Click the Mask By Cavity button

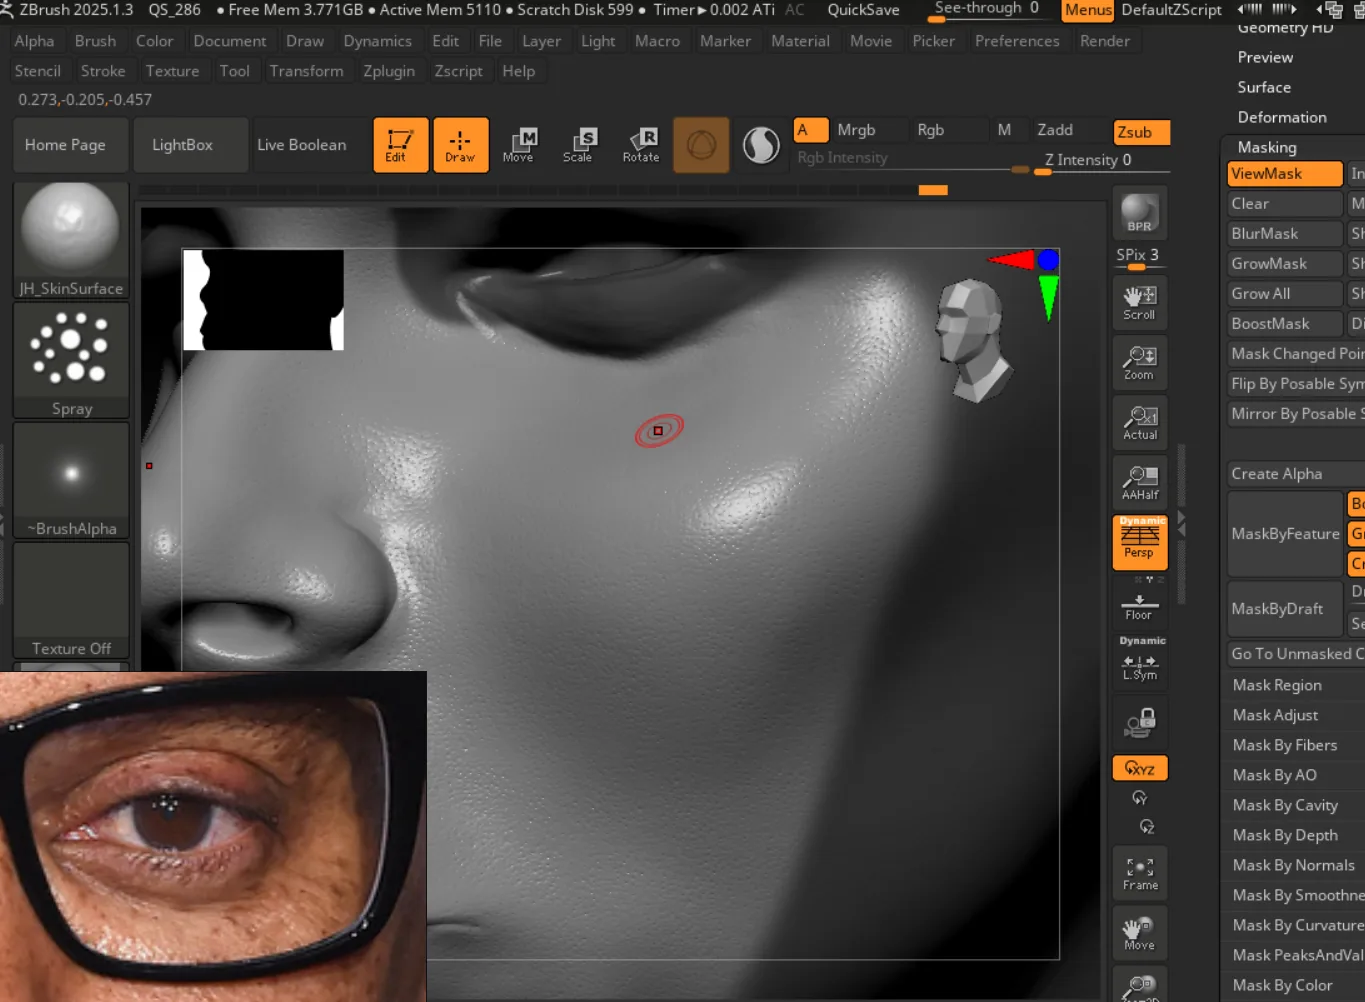pos(1286,805)
